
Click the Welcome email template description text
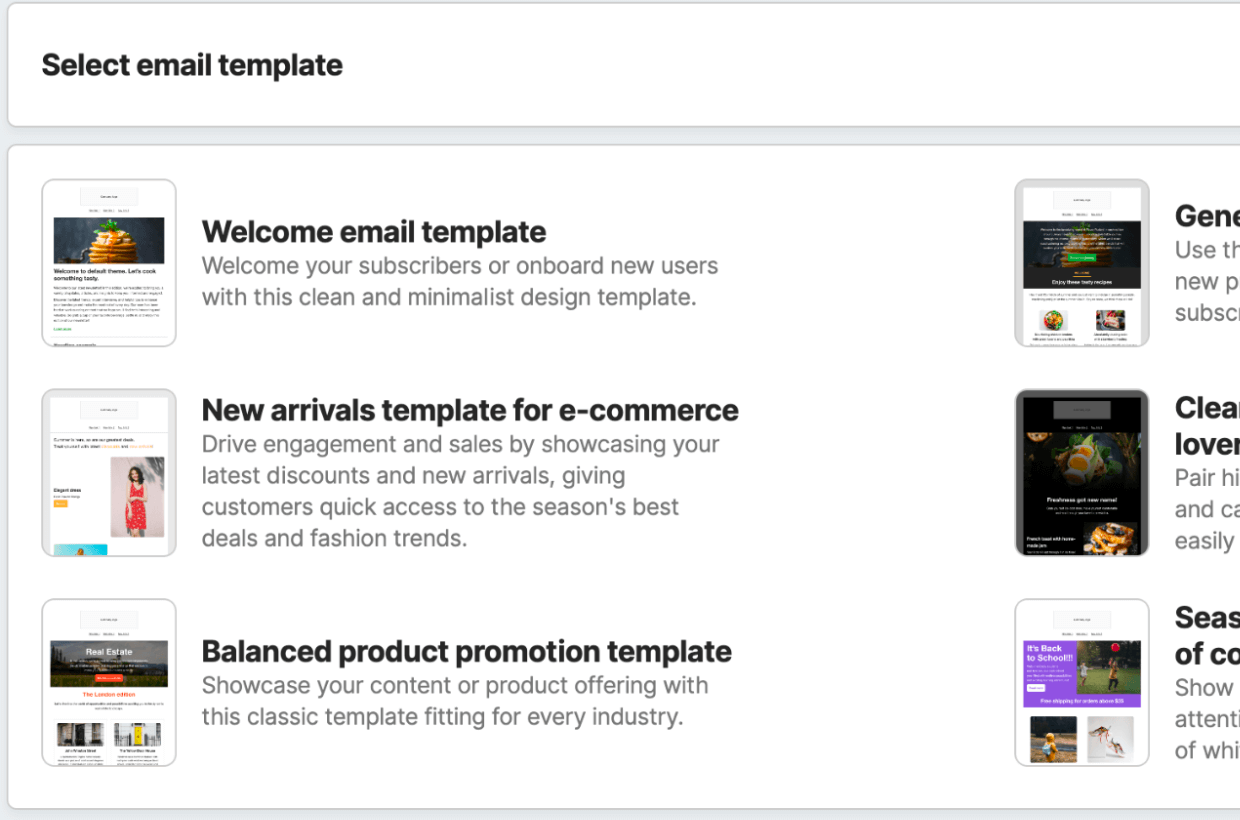[460, 282]
